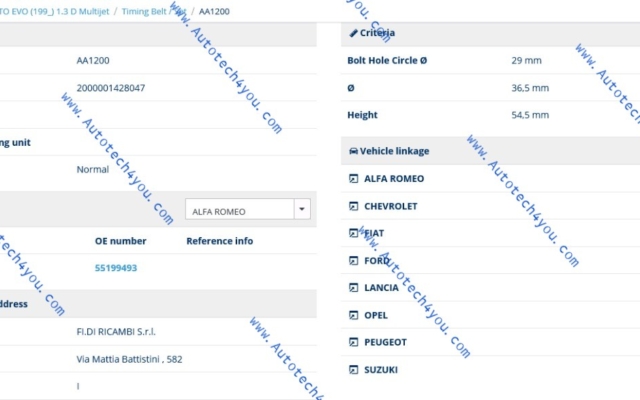Screen dimensions: 640x400
Task: Expand the PEUGEOT vehicle linkage row
Action: point(385,342)
